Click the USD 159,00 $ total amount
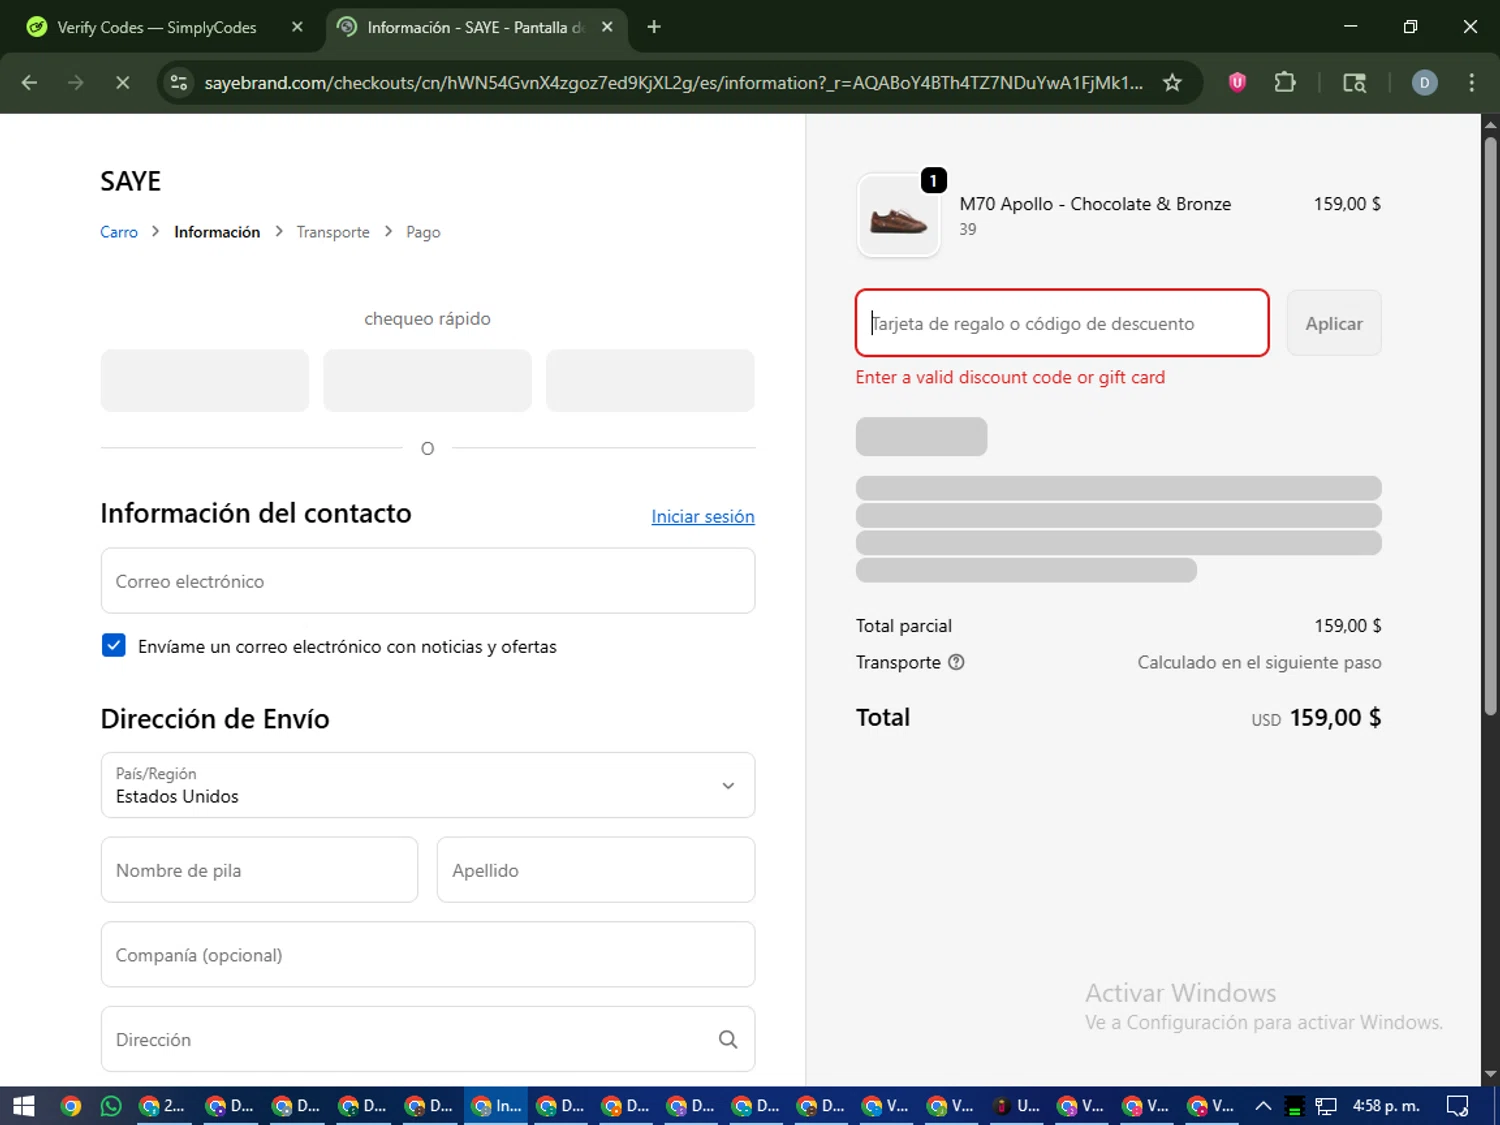This screenshot has width=1500, height=1125. 1316,718
